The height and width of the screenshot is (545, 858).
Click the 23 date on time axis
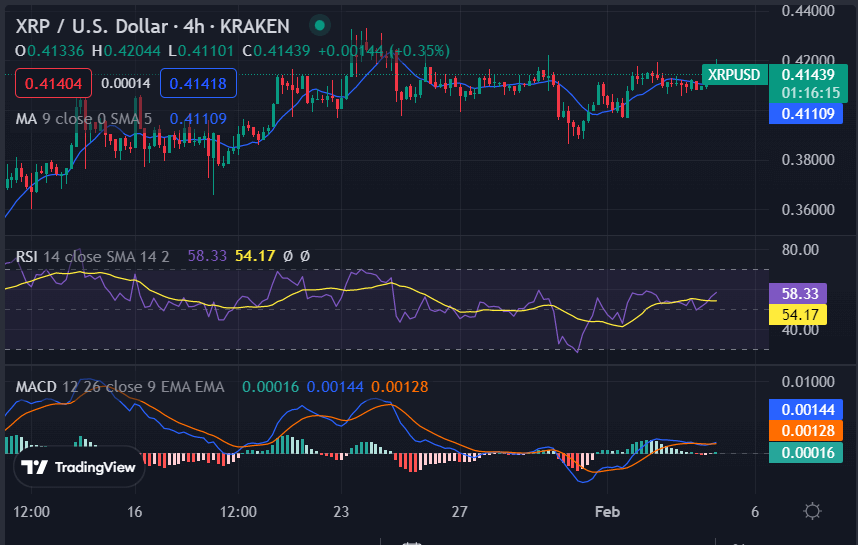342,511
